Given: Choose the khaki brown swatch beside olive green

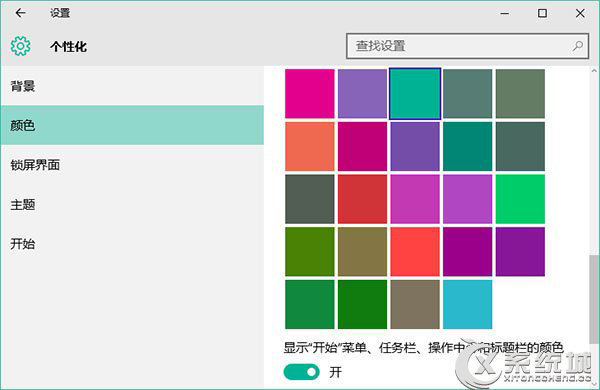Looking at the screenshot, I should 362,252.
